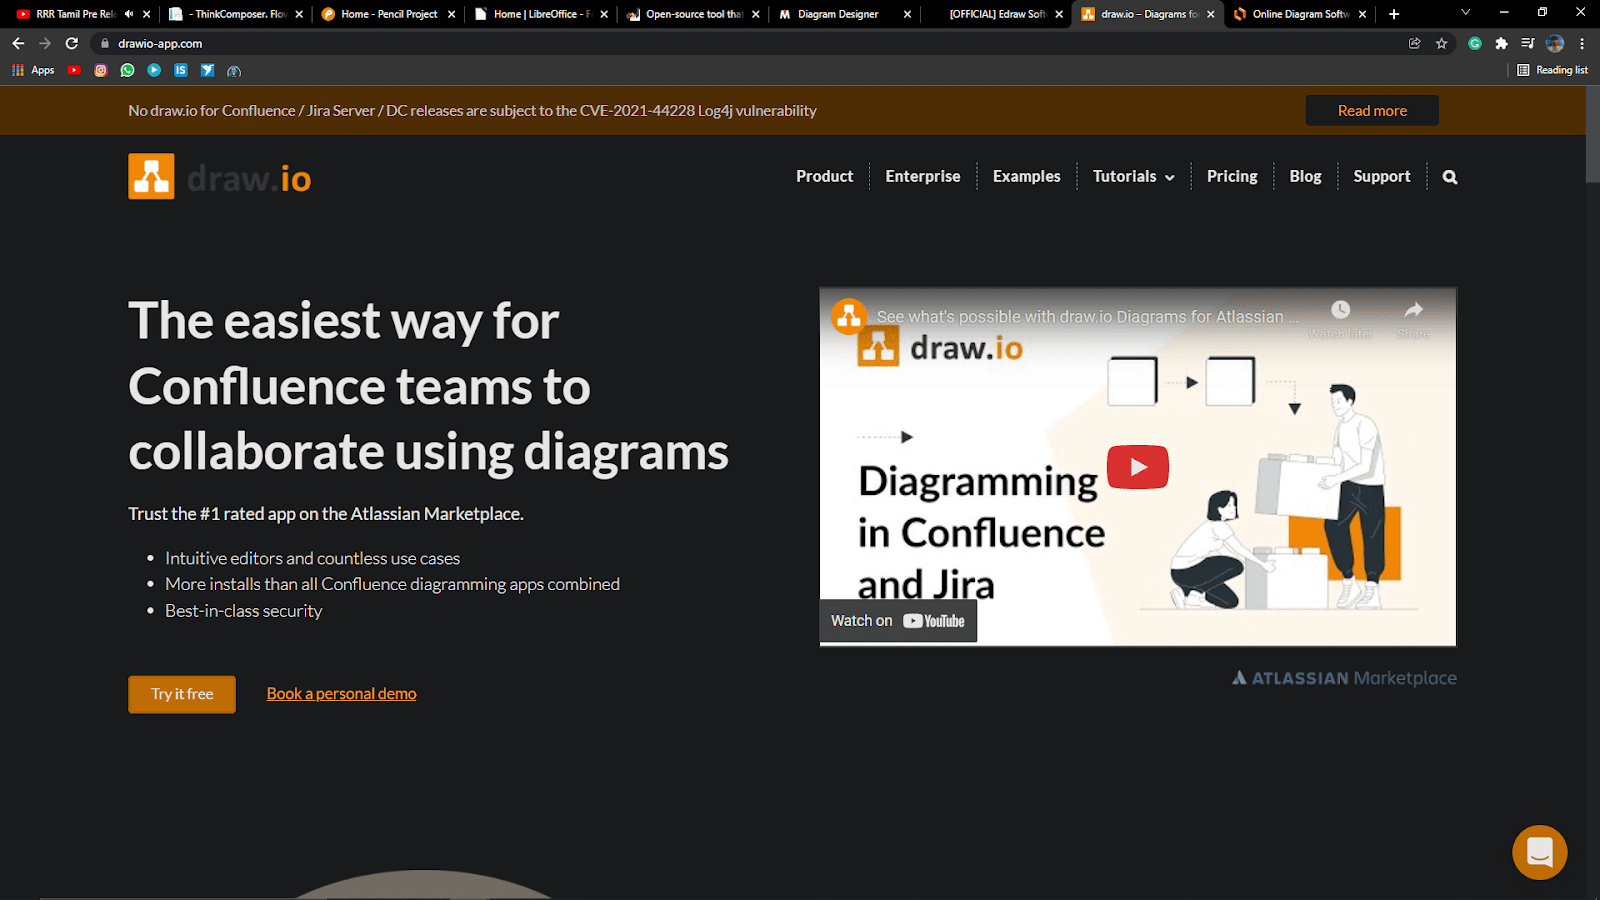1600x900 pixels.
Task: Open the Extensions puzzle menu
Action: tap(1501, 43)
